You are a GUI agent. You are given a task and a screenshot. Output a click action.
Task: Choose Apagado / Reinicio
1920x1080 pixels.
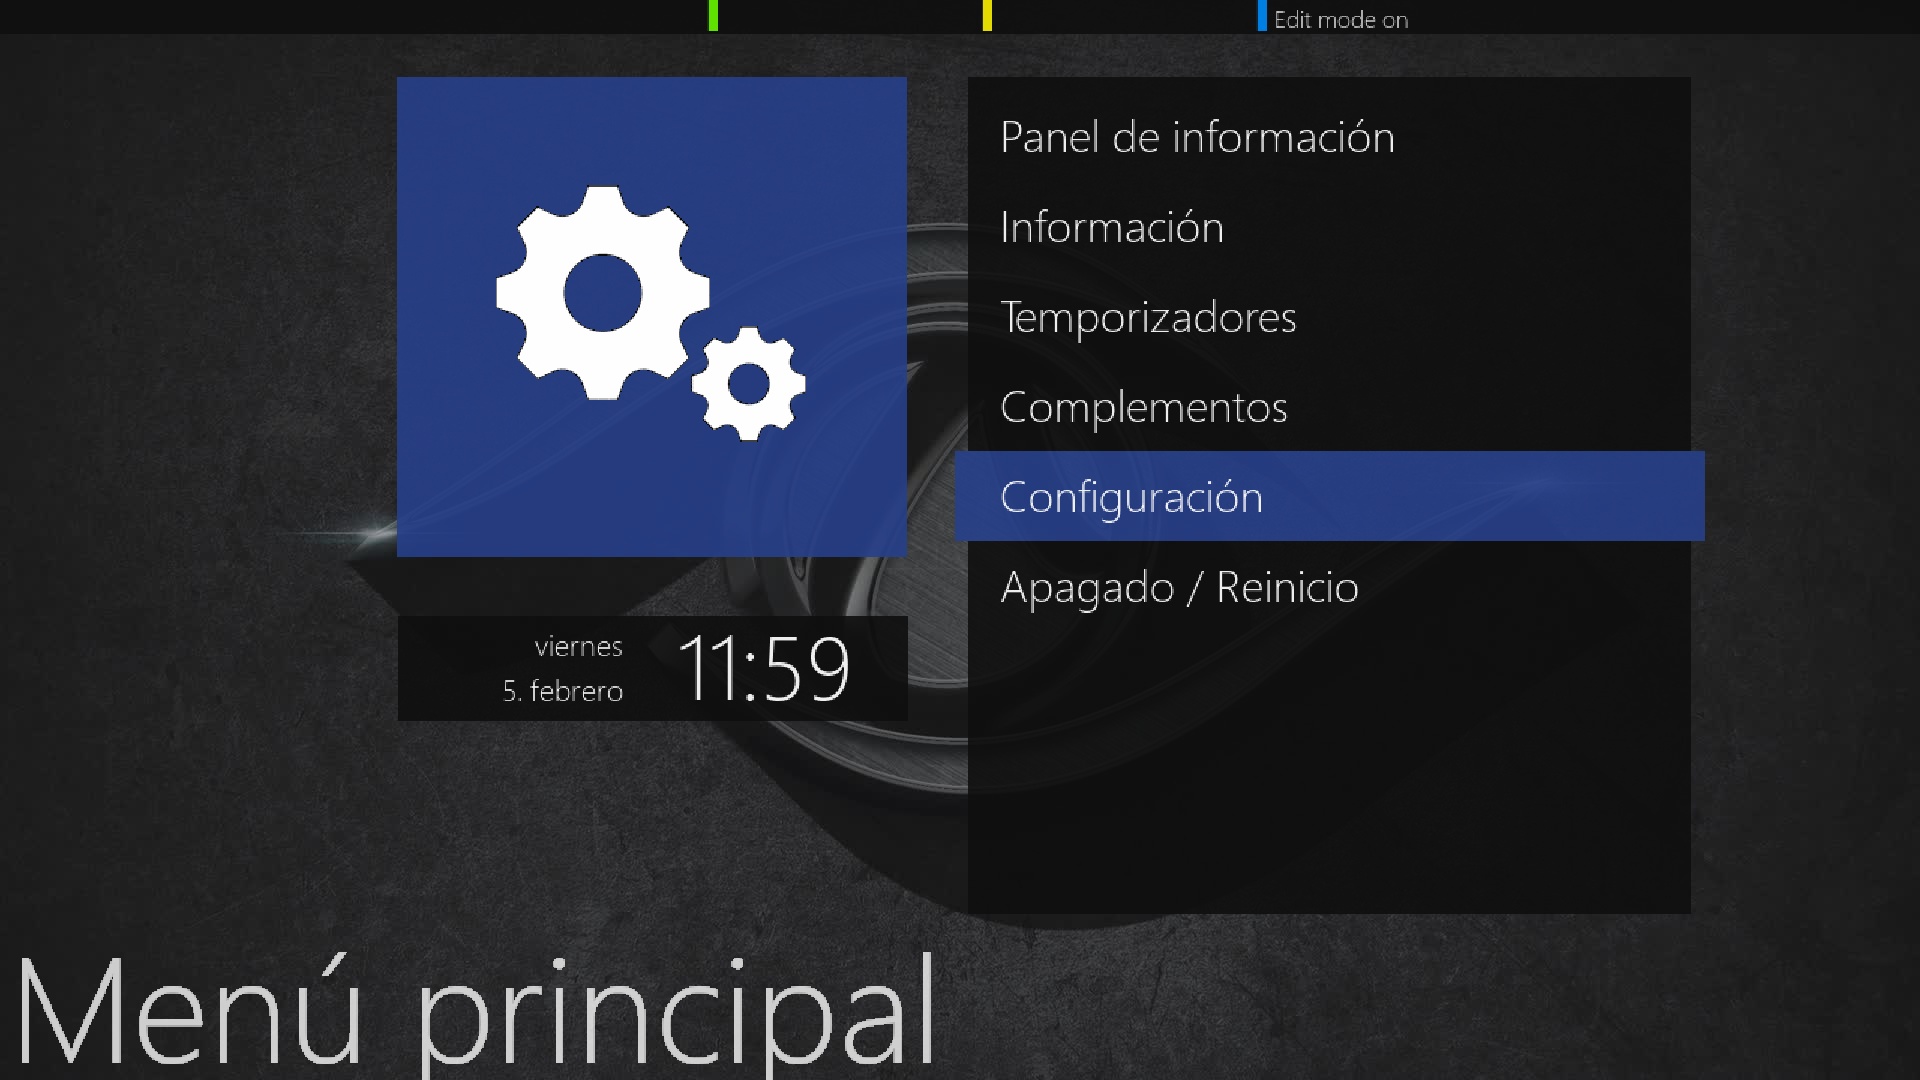point(1329,587)
